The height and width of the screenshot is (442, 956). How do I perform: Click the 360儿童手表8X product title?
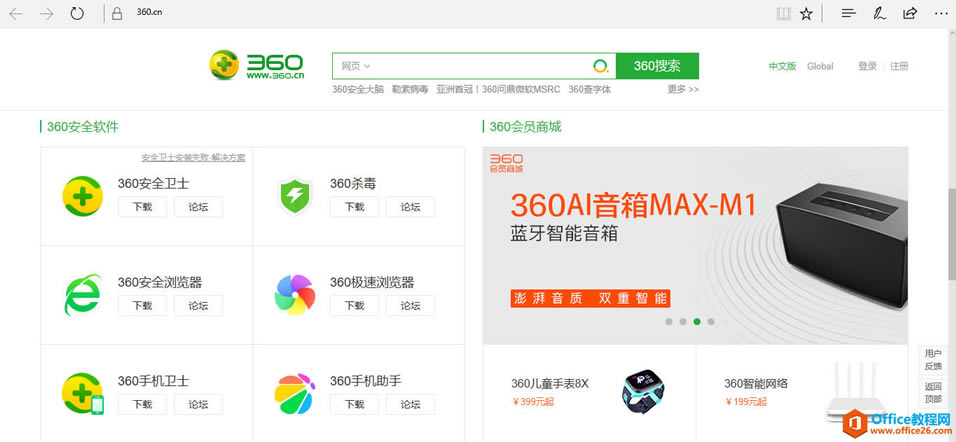tap(550, 383)
